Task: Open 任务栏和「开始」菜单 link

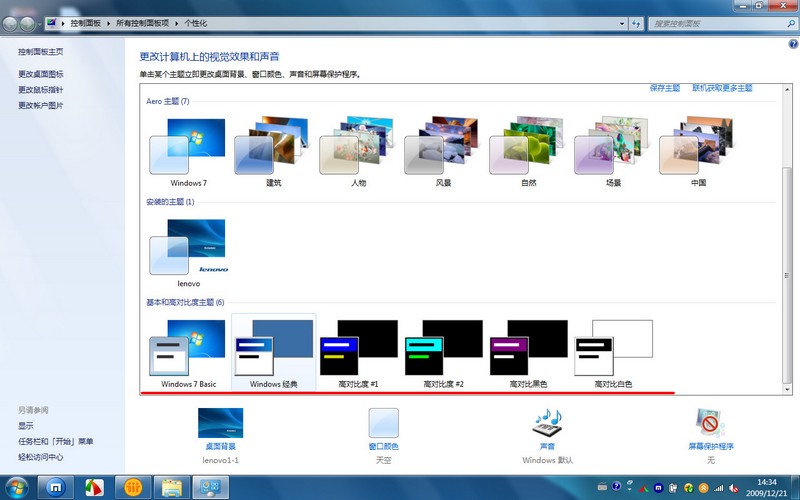Action: (x=56, y=441)
